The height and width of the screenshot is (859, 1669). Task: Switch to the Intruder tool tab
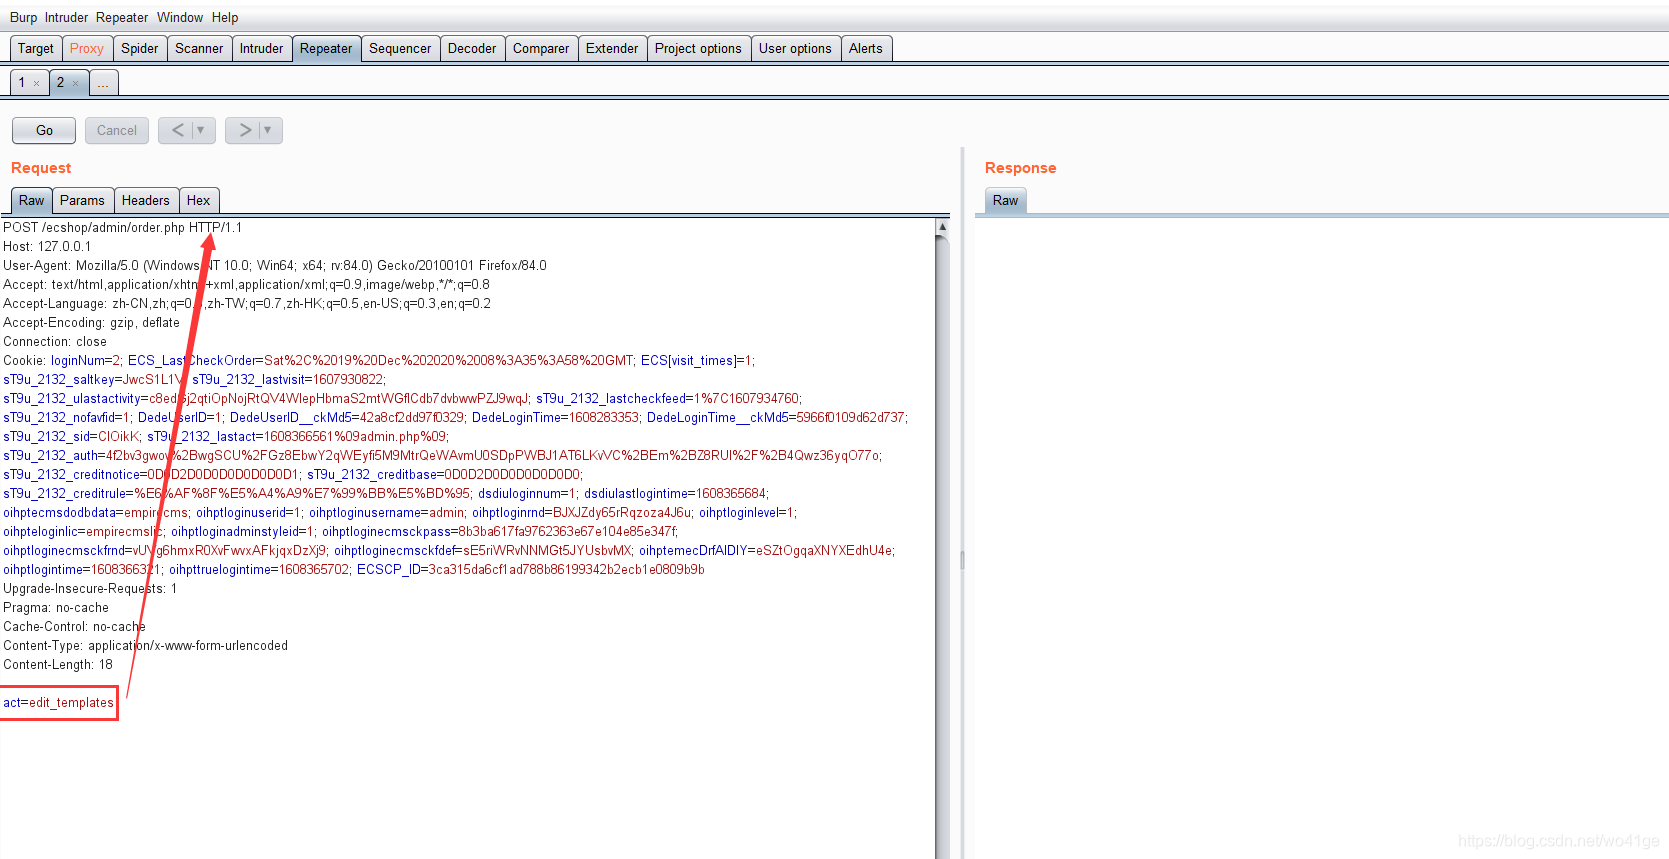(x=262, y=48)
